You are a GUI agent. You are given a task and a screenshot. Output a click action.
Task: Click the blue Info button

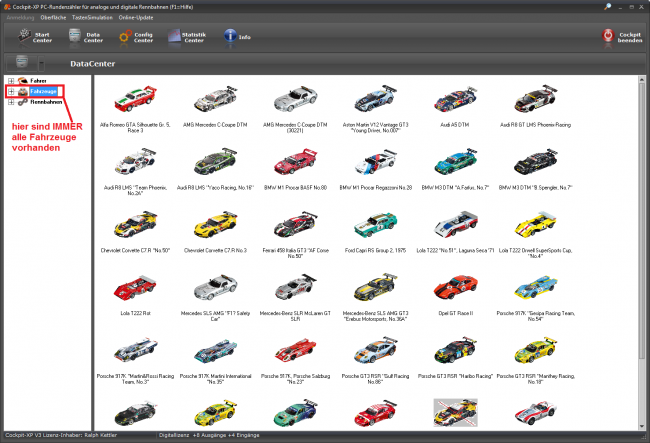pyautogui.click(x=237, y=37)
